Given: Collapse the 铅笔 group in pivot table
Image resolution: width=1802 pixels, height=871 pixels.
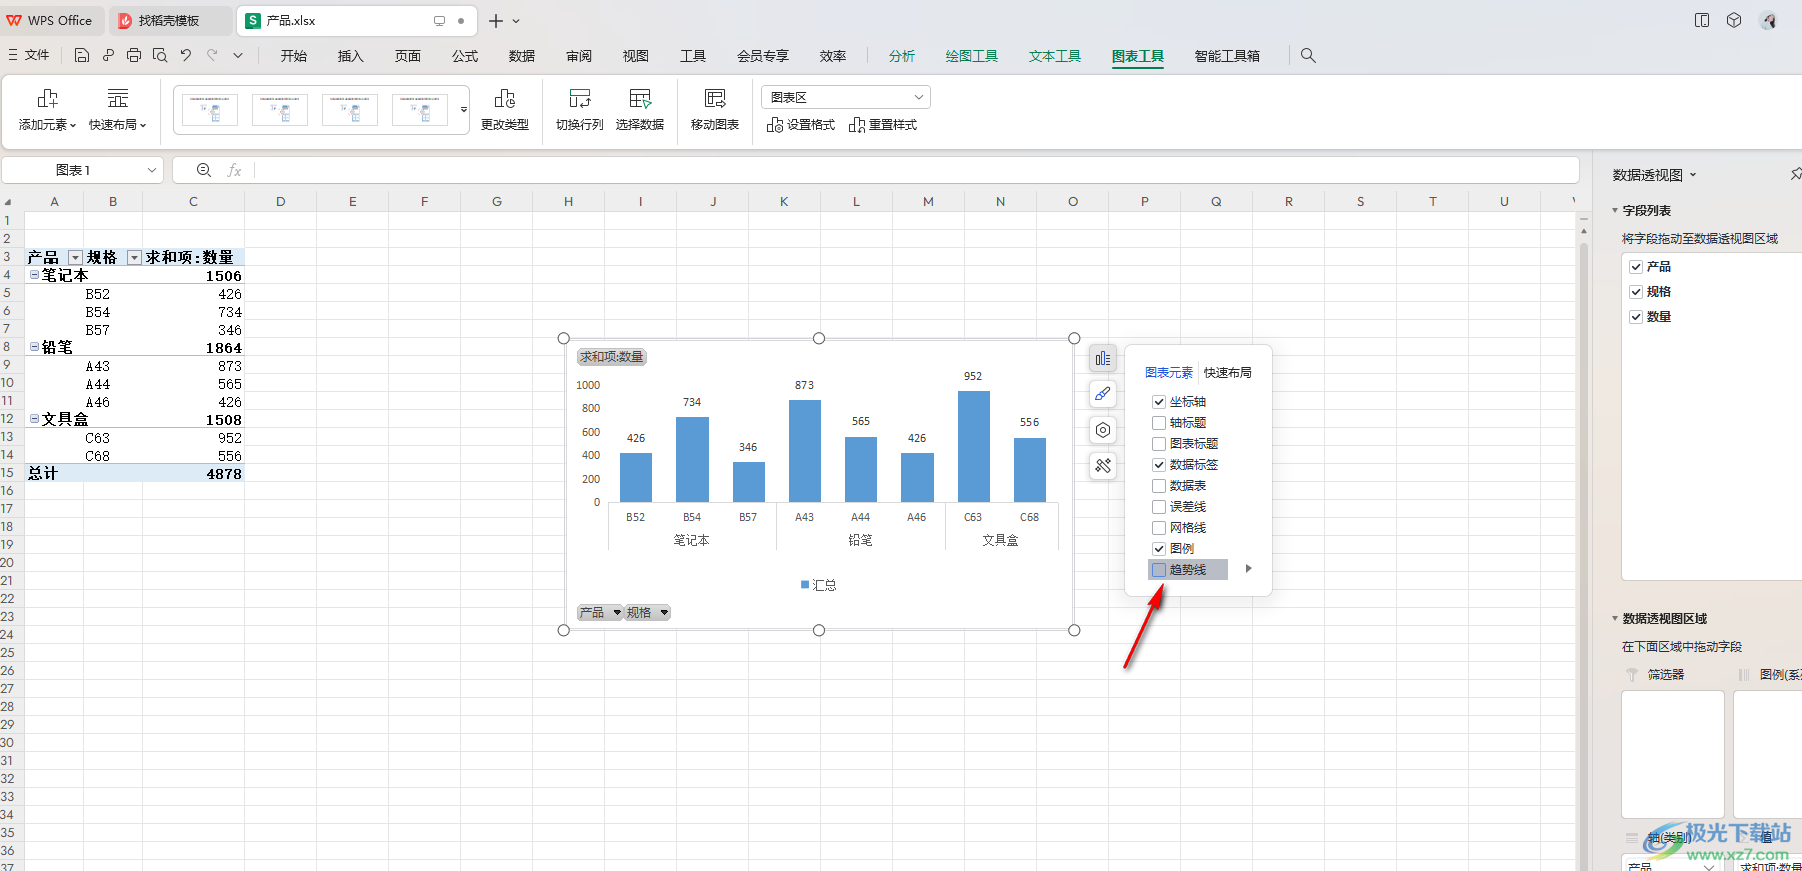Looking at the screenshot, I should coord(35,347).
